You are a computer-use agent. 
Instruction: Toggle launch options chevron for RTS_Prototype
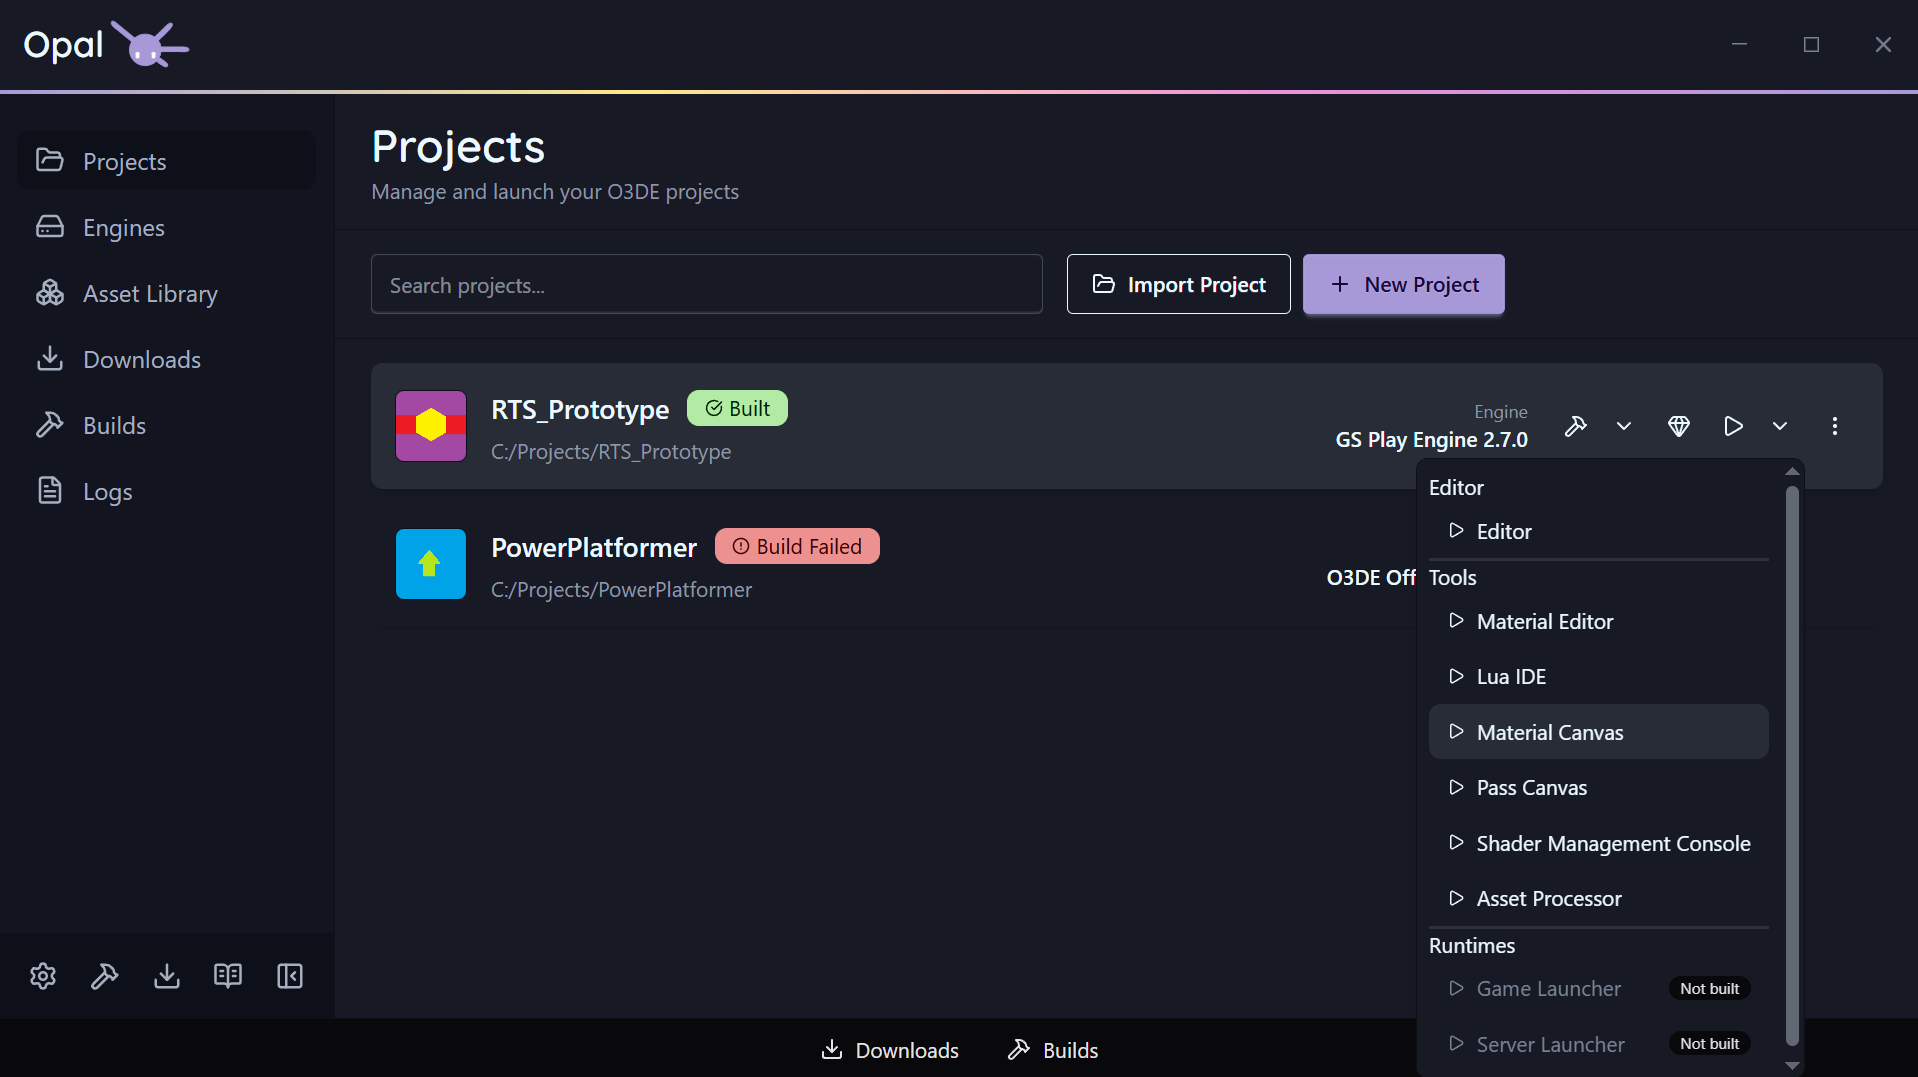1780,426
